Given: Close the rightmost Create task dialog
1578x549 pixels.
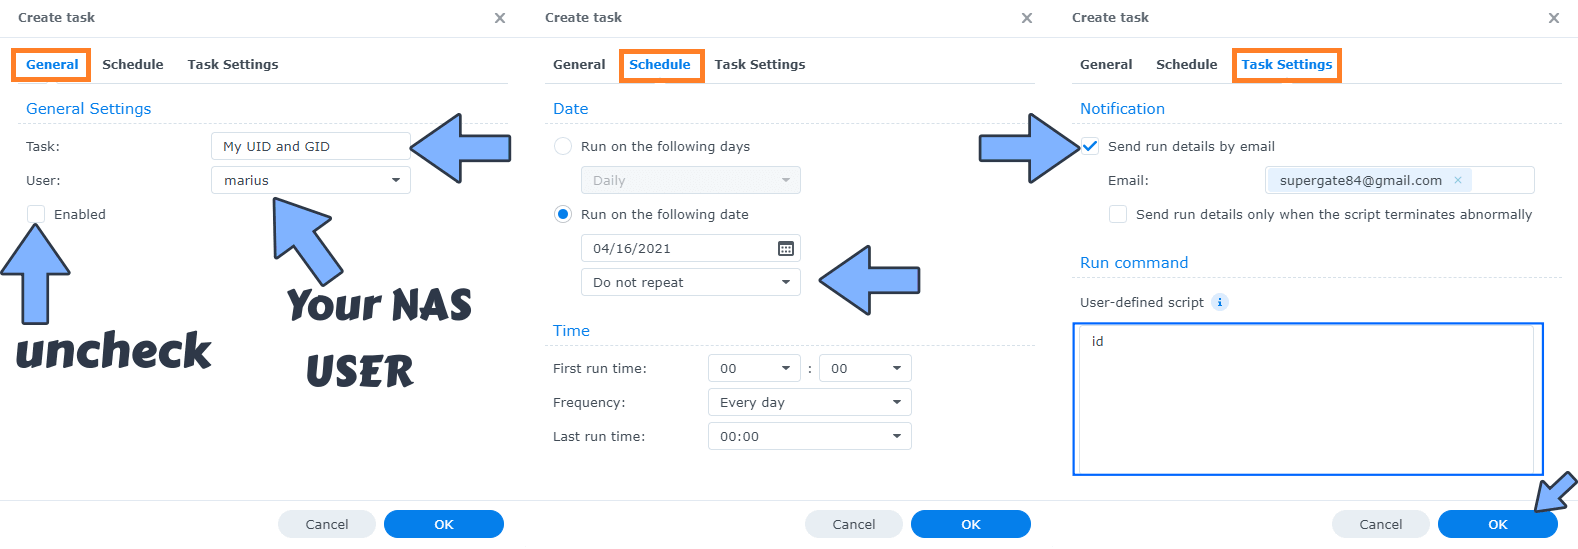Looking at the screenshot, I should tap(1554, 18).
